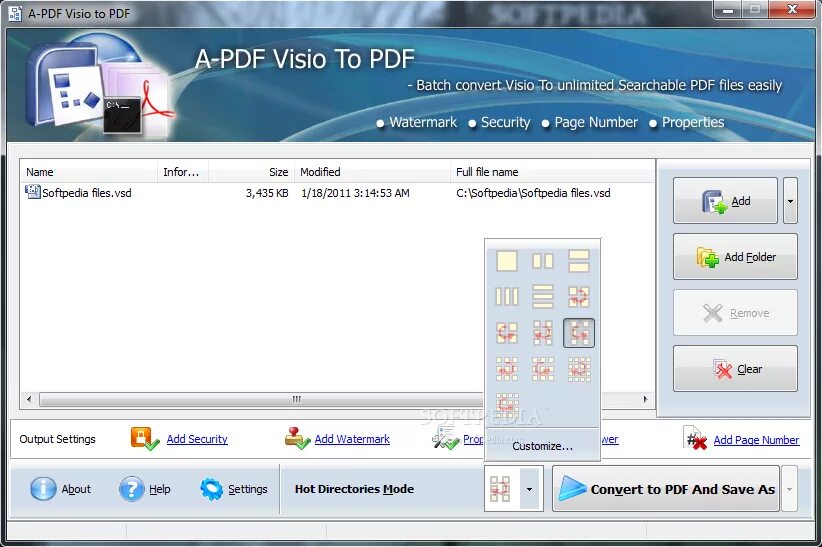Viewport: 822px width, 547px height.
Task: Click the Full file name column header
Action: [552, 171]
